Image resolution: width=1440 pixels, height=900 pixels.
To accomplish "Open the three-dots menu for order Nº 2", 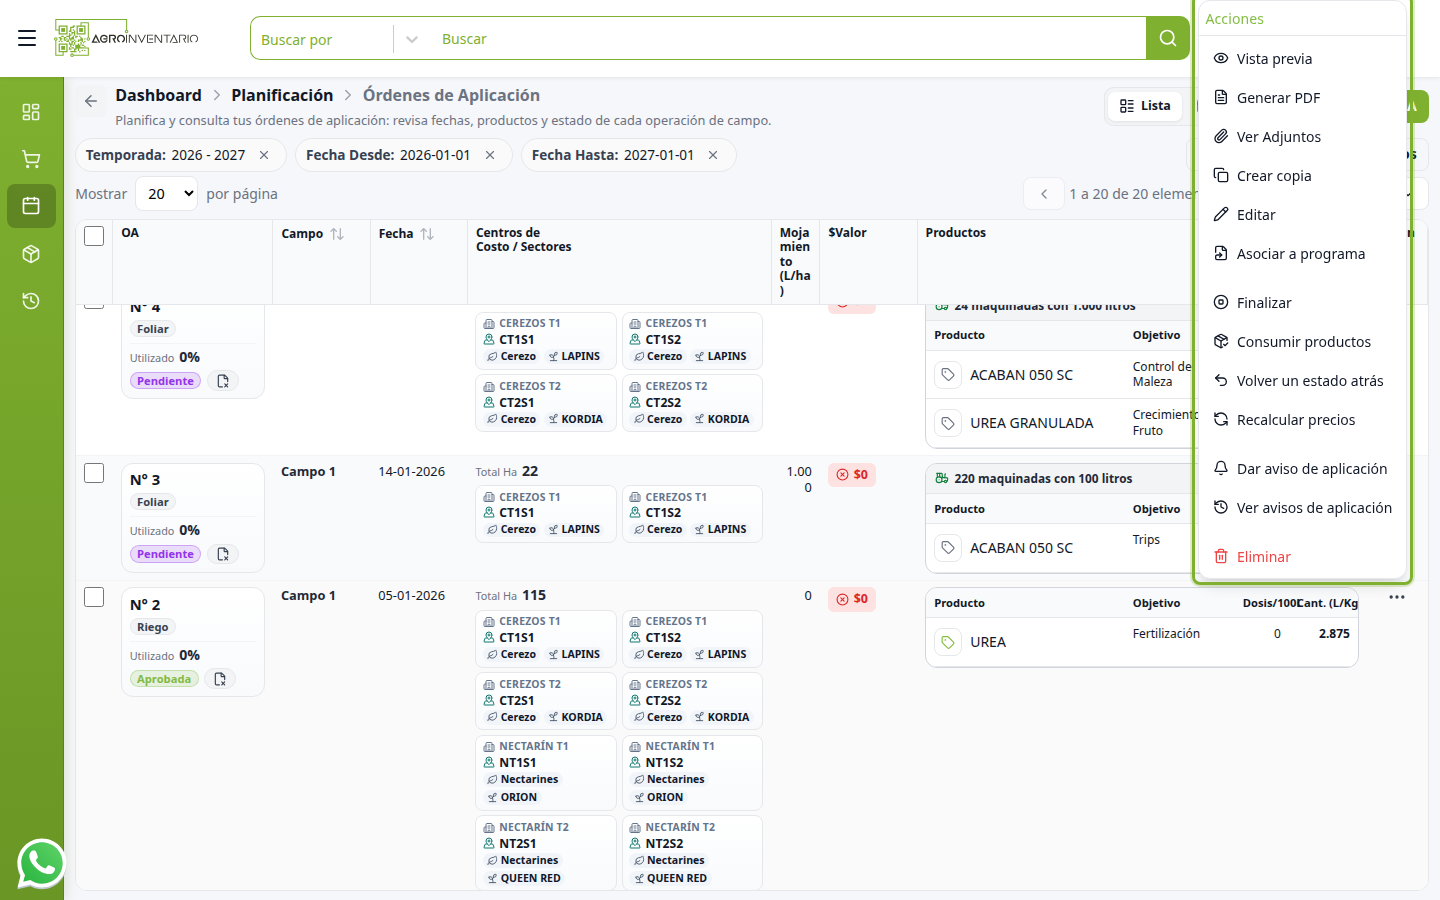I will [x=1397, y=597].
